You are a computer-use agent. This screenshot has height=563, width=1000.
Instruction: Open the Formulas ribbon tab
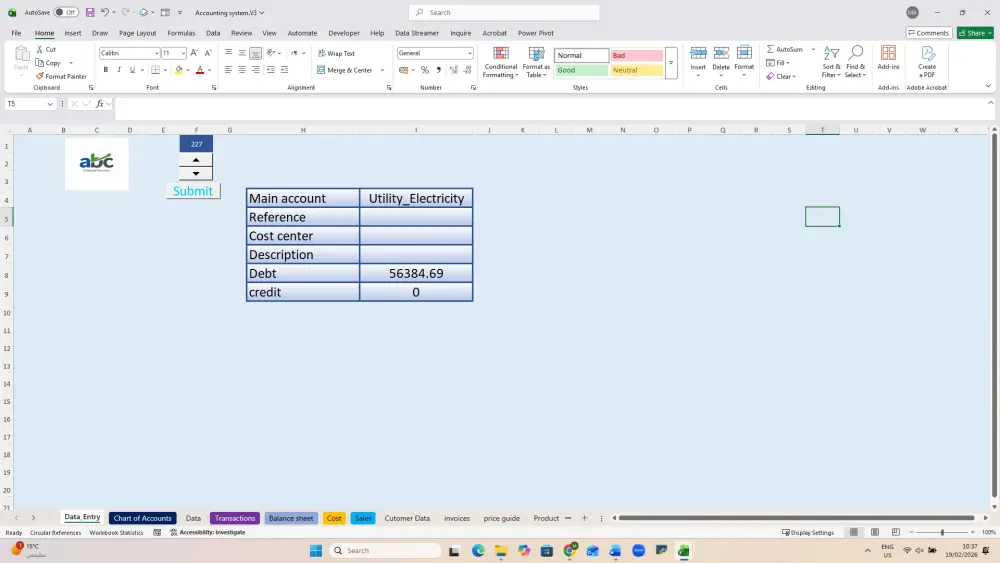(x=181, y=33)
